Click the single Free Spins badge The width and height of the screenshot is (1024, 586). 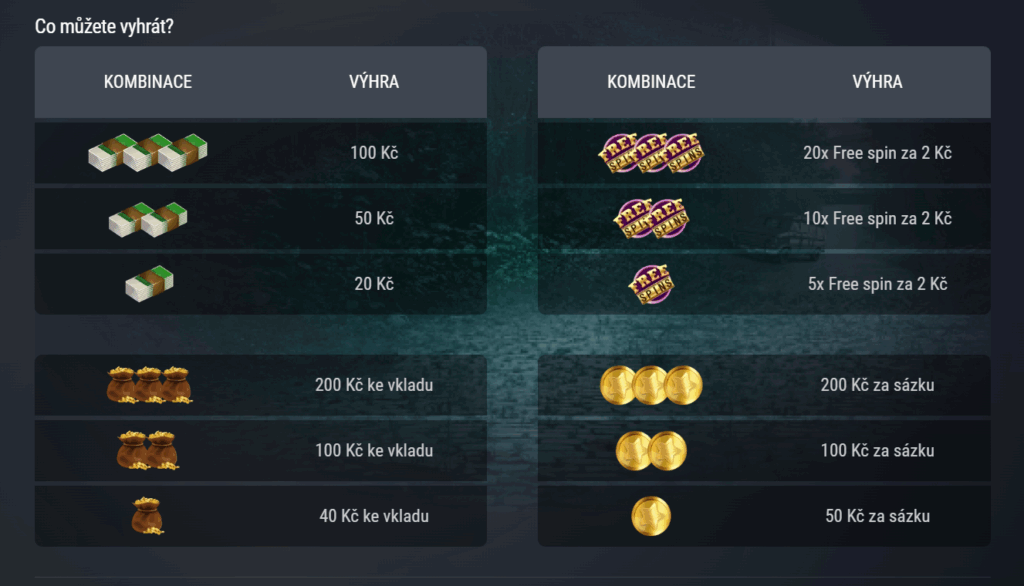[x=651, y=284]
